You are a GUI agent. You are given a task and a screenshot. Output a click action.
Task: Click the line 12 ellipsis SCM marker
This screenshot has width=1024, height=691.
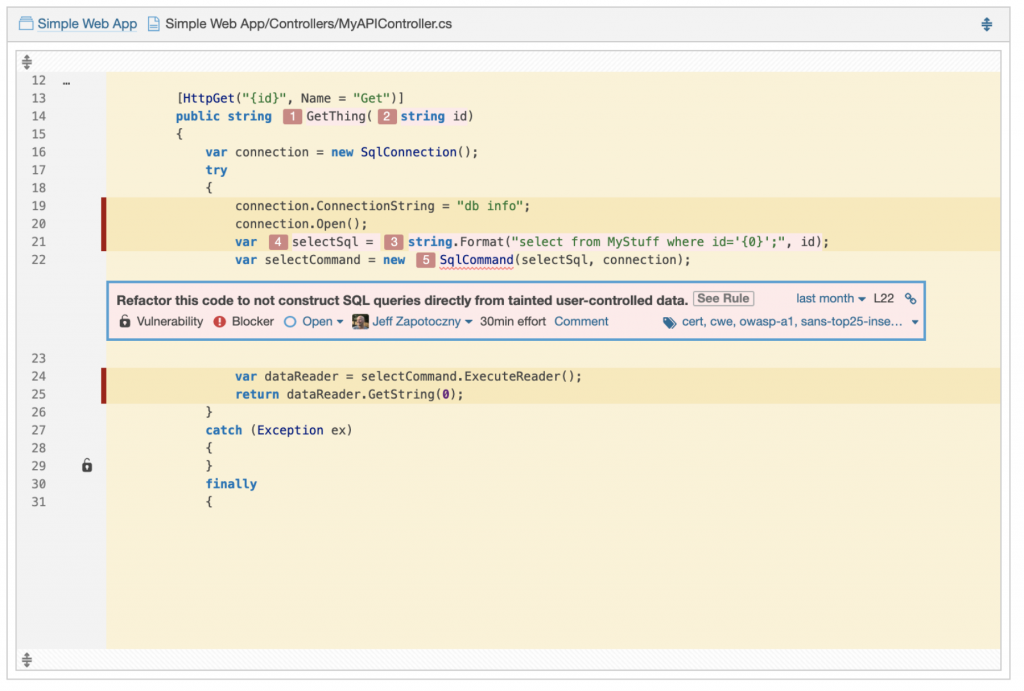point(66,81)
